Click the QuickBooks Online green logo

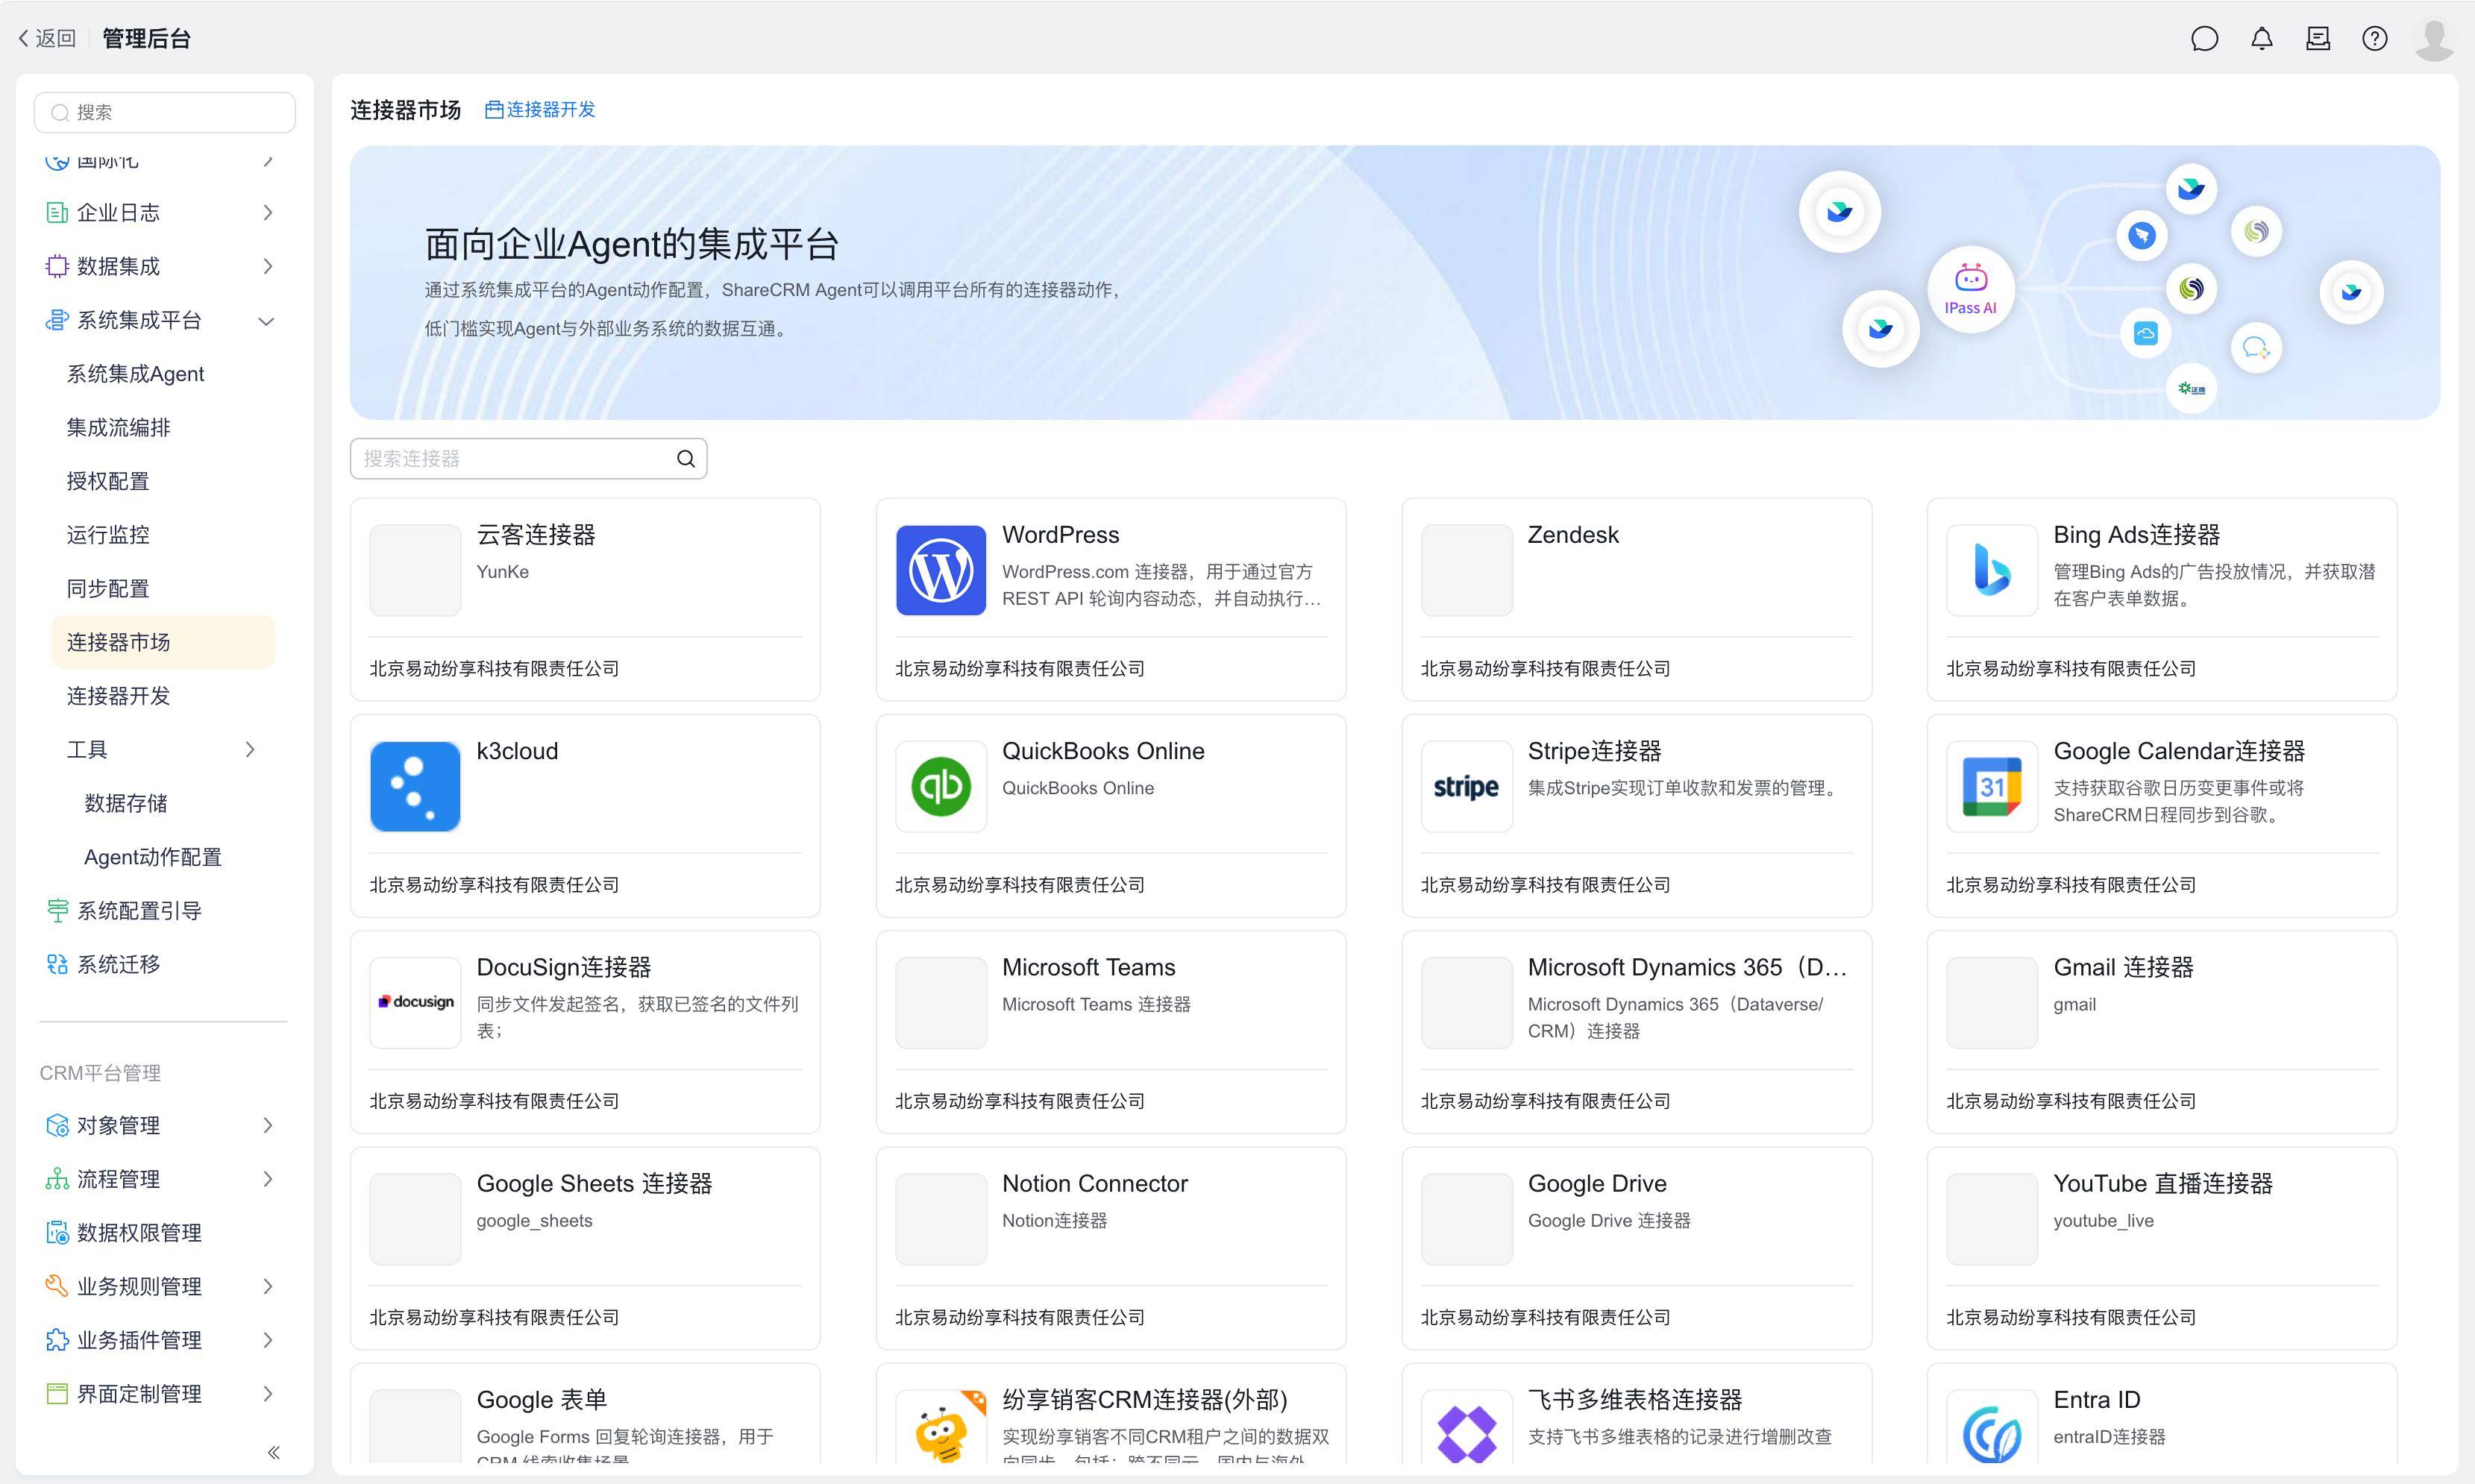pyautogui.click(x=940, y=786)
